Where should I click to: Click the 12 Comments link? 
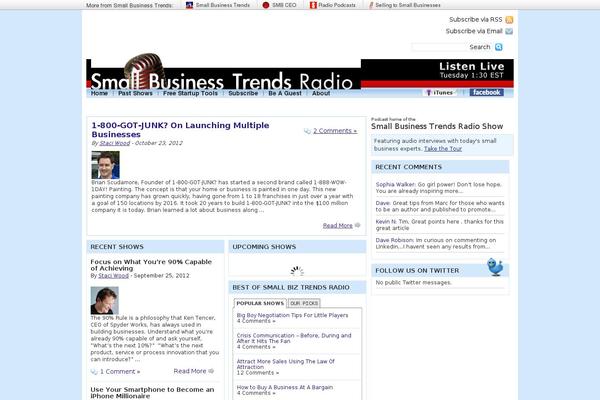coord(258,373)
